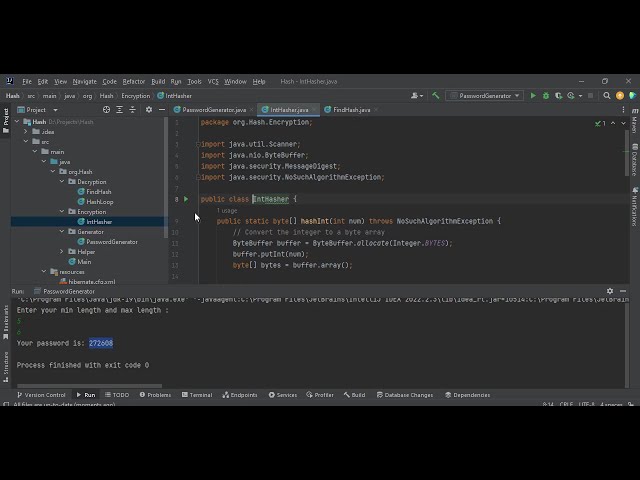Viewport: 640px width, 480px height.
Task: Collapse the Hash root project node
Action: (x=17, y=122)
